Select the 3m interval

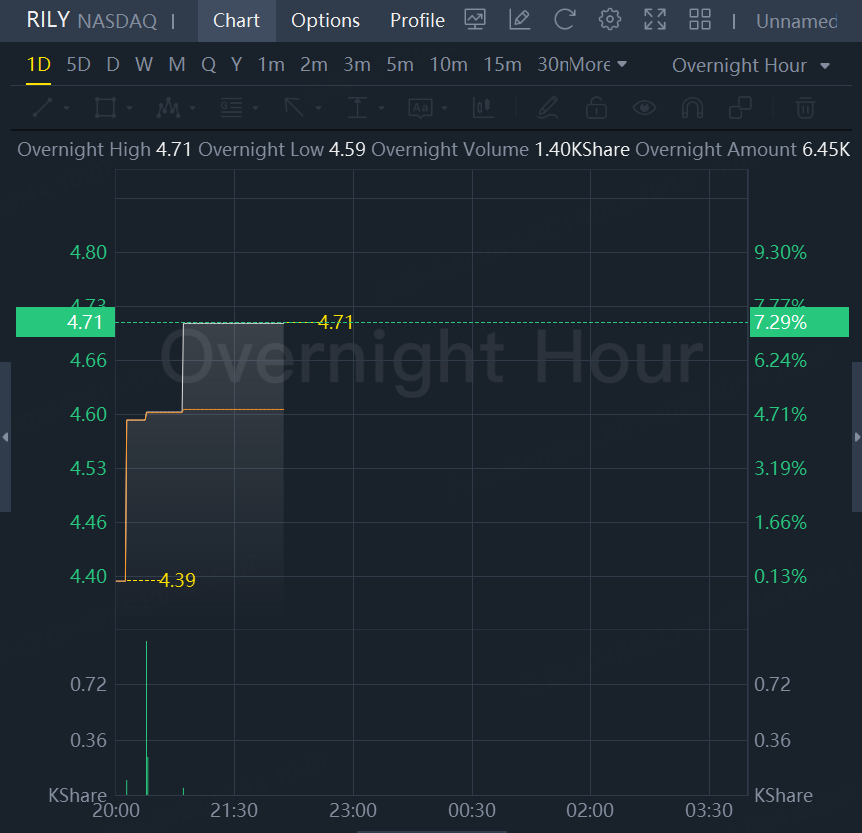tap(357, 65)
